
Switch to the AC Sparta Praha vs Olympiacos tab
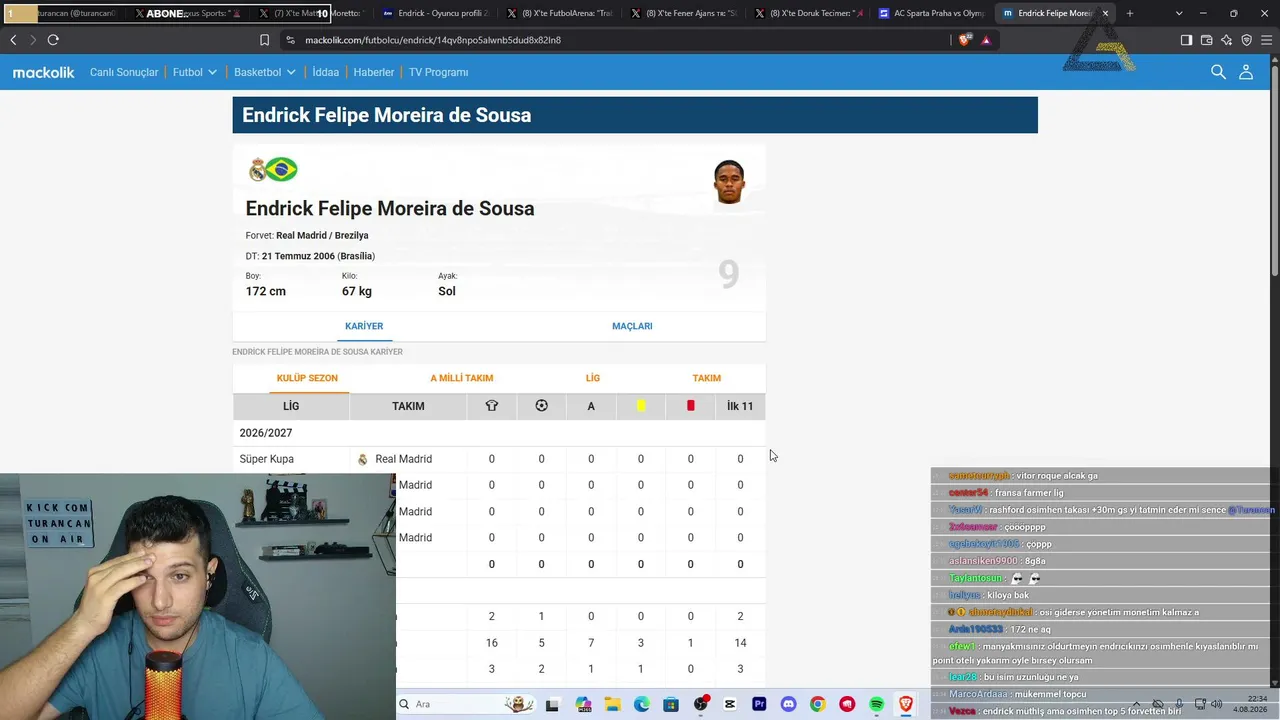point(930,13)
